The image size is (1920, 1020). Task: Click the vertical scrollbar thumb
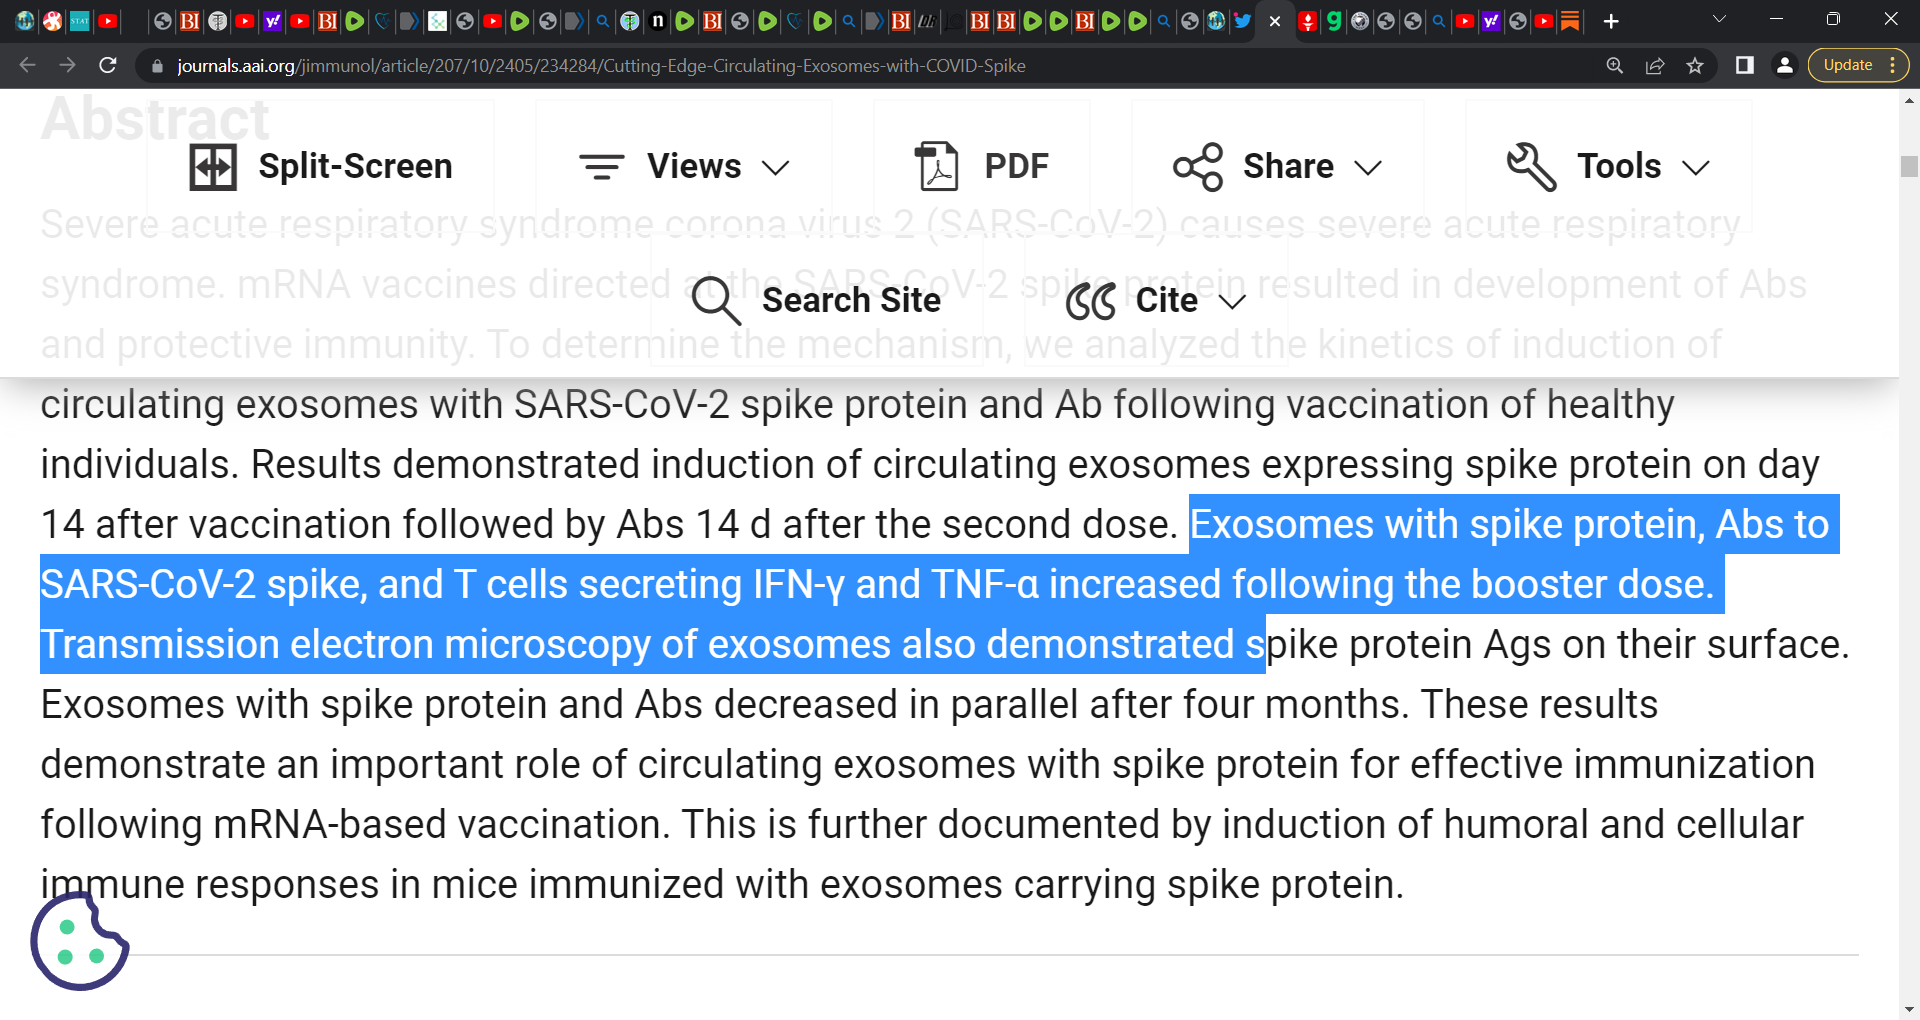(1909, 166)
